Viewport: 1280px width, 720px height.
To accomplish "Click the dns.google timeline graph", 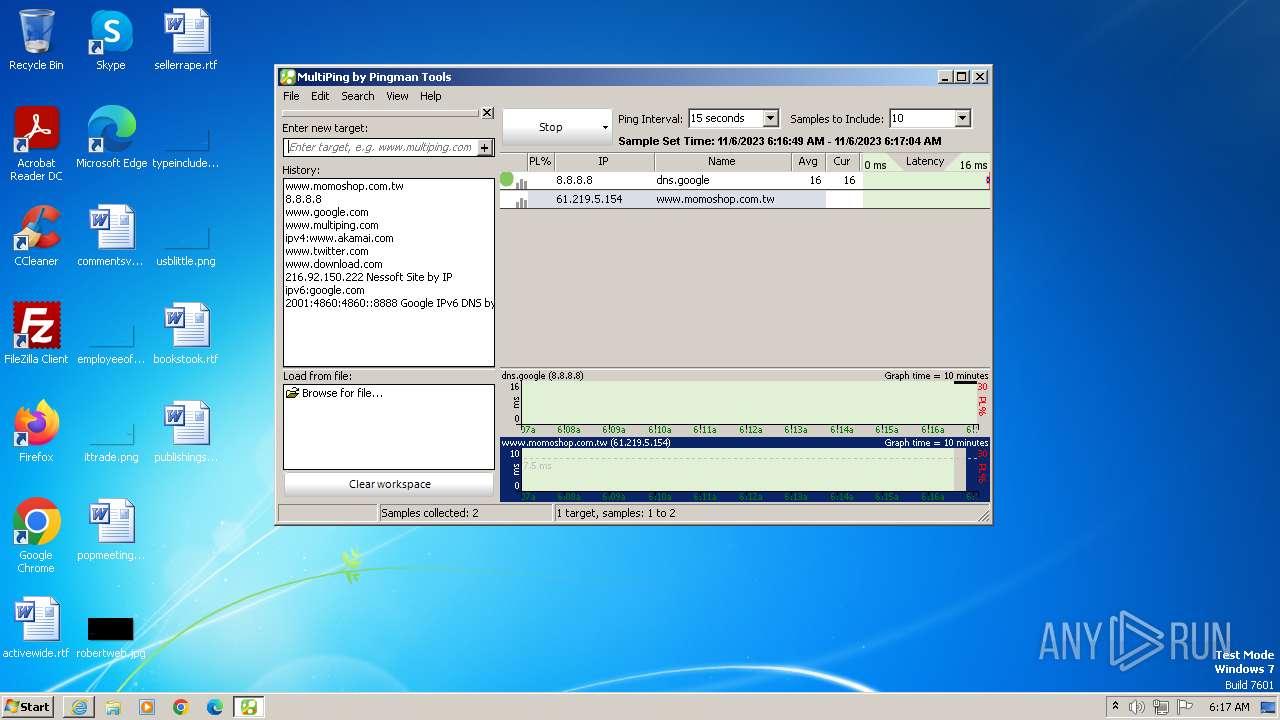I will point(745,402).
